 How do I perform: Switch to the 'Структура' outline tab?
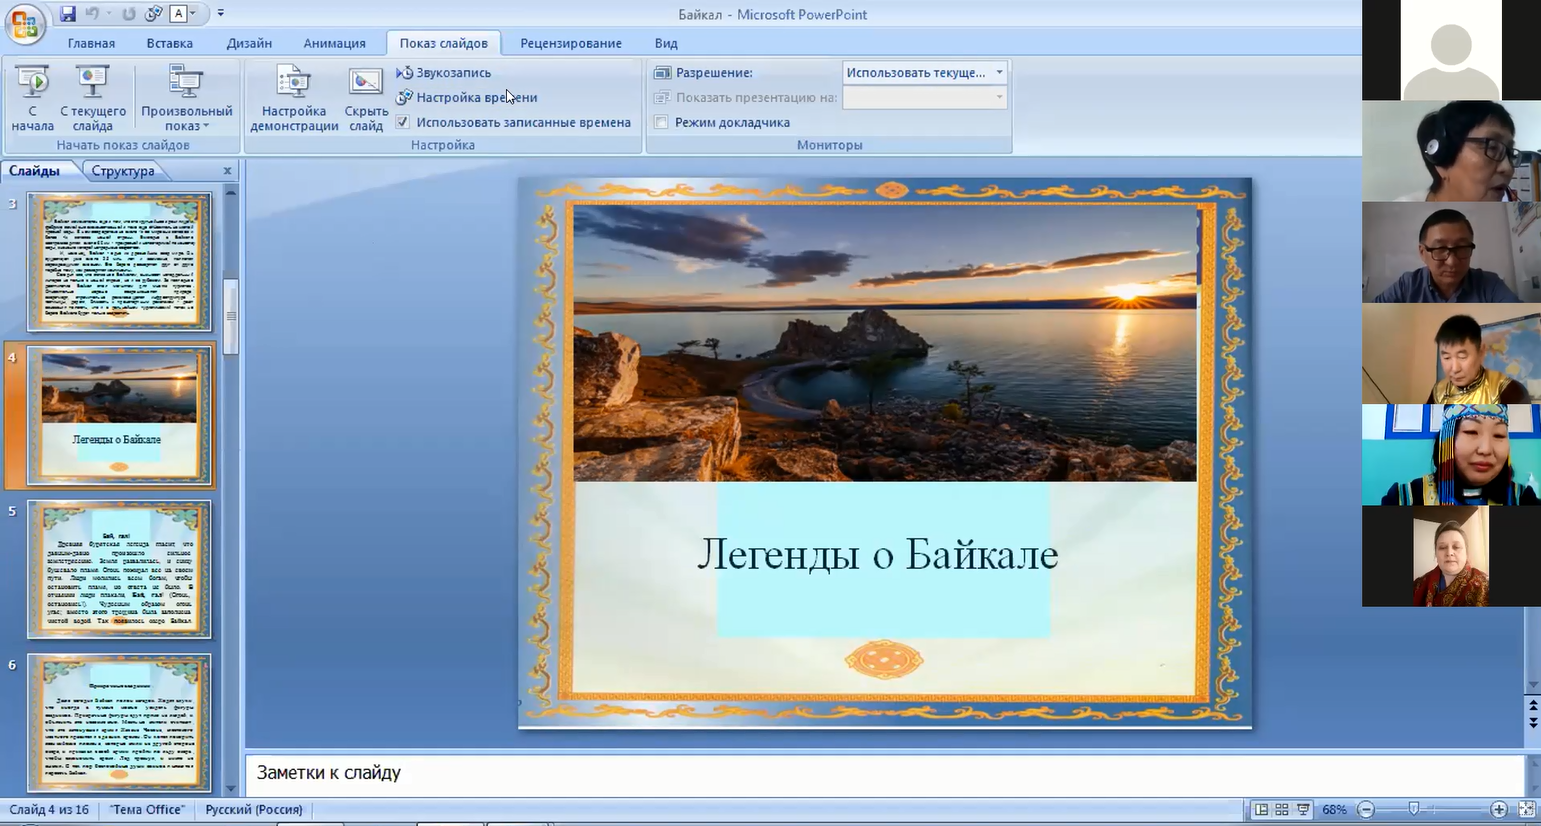coord(123,171)
